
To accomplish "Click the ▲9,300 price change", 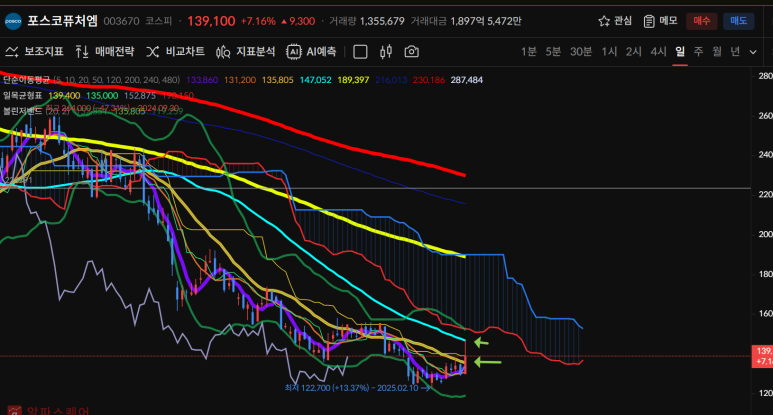I will pos(298,21).
